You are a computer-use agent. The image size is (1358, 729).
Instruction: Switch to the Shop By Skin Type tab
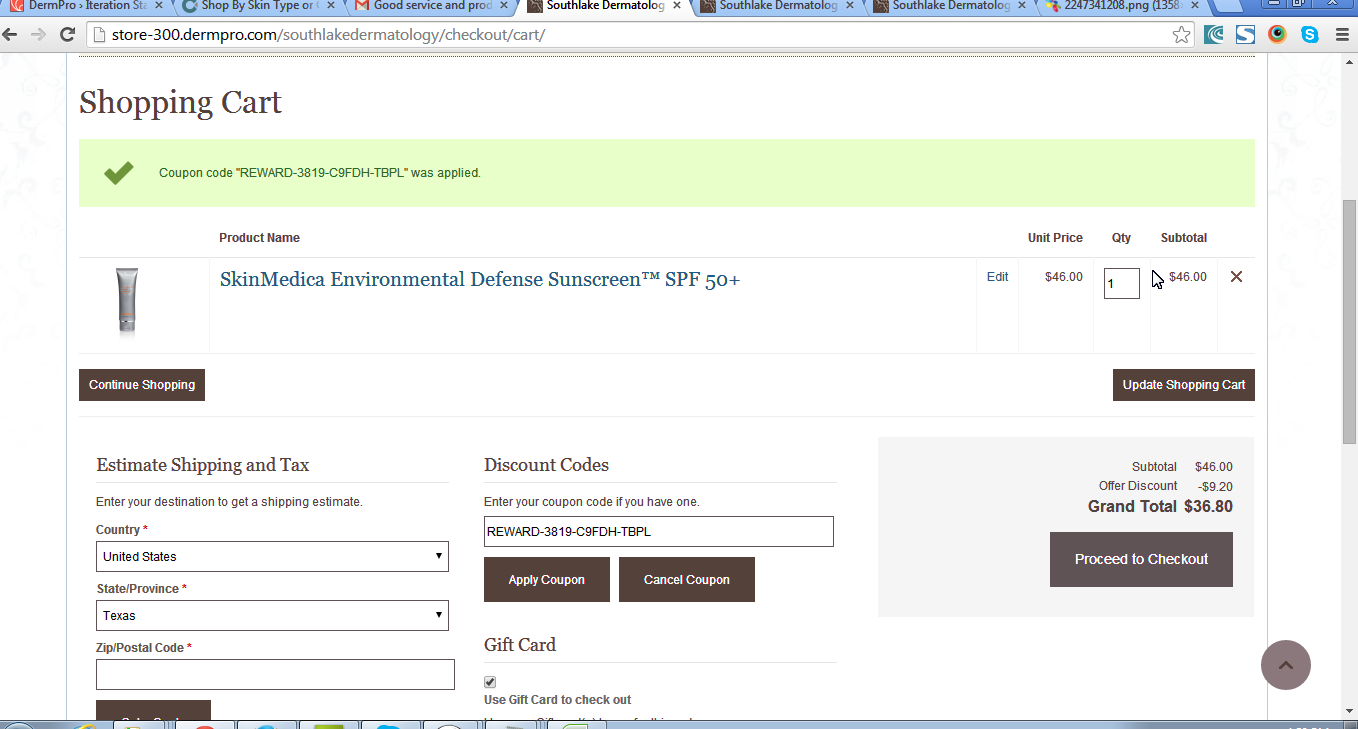(x=257, y=6)
